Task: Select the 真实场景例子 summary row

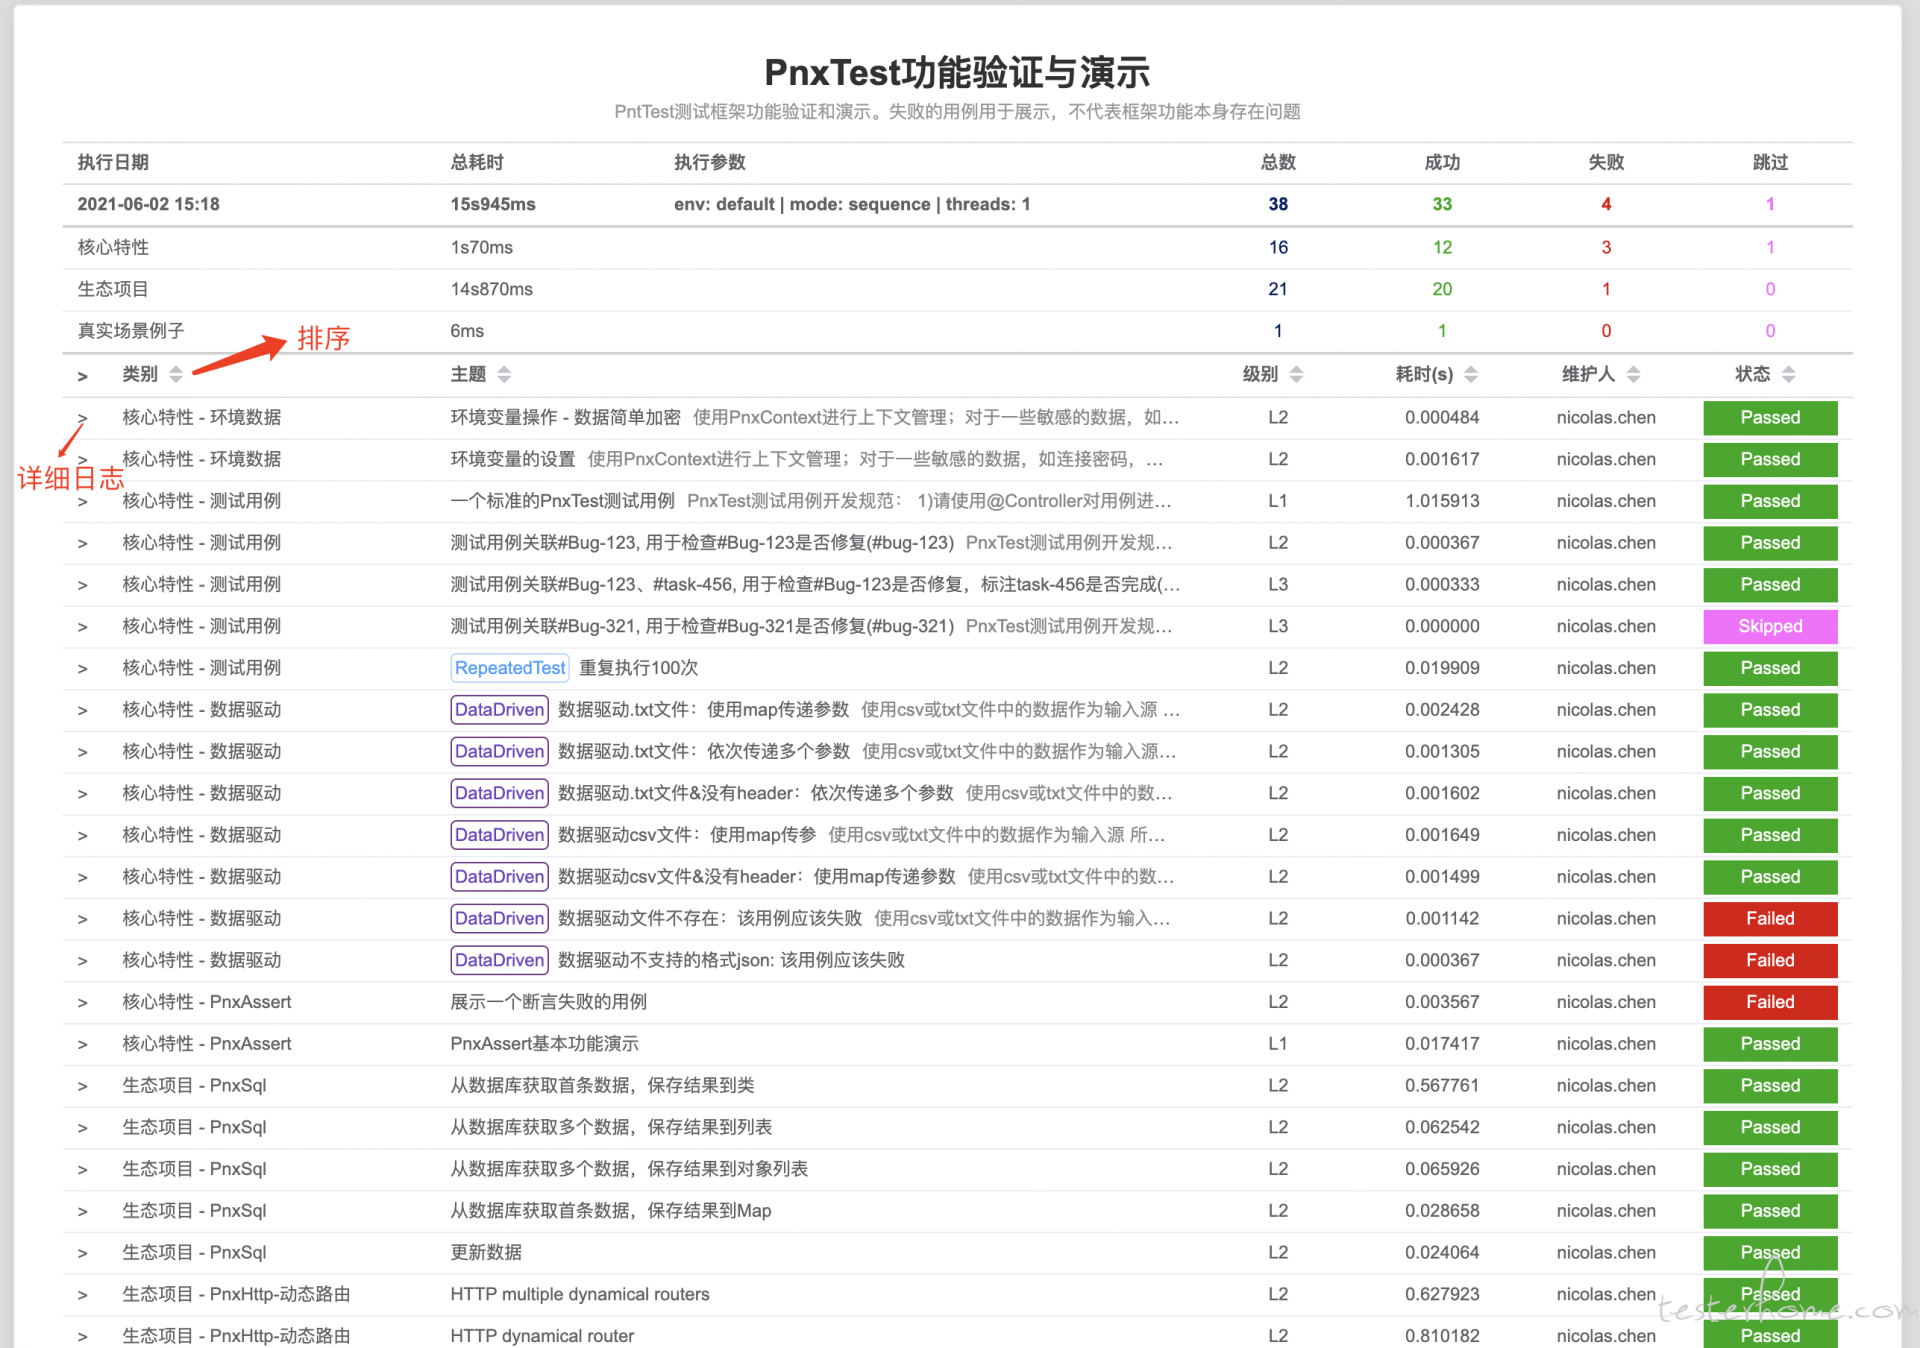Action: 957,331
